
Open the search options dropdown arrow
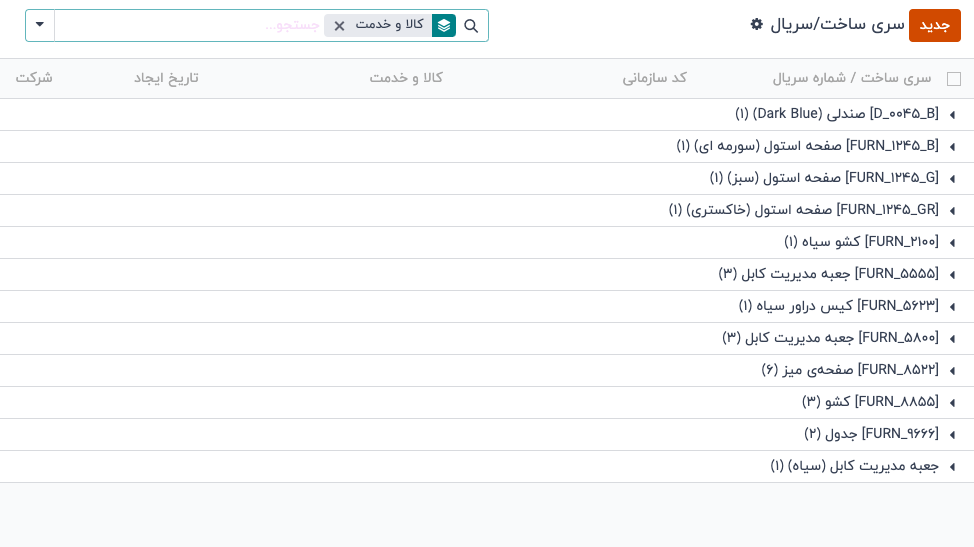tap(40, 25)
